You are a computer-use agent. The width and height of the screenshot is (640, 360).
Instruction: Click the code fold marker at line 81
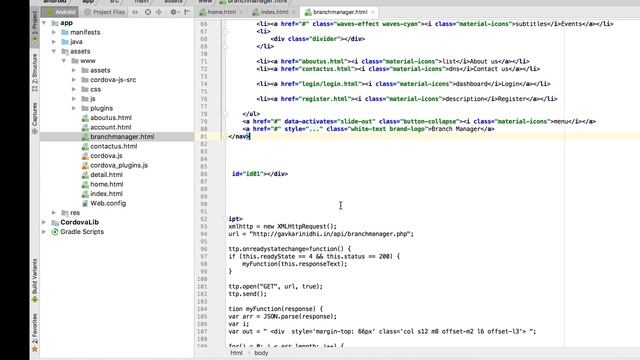[x=226, y=136]
